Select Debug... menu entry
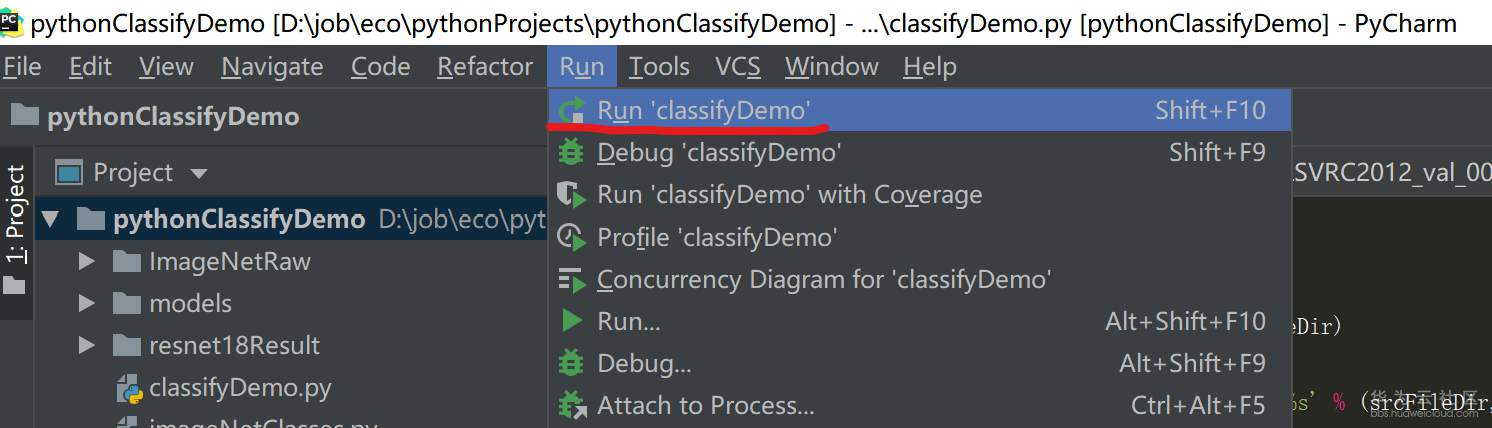 coord(644,363)
